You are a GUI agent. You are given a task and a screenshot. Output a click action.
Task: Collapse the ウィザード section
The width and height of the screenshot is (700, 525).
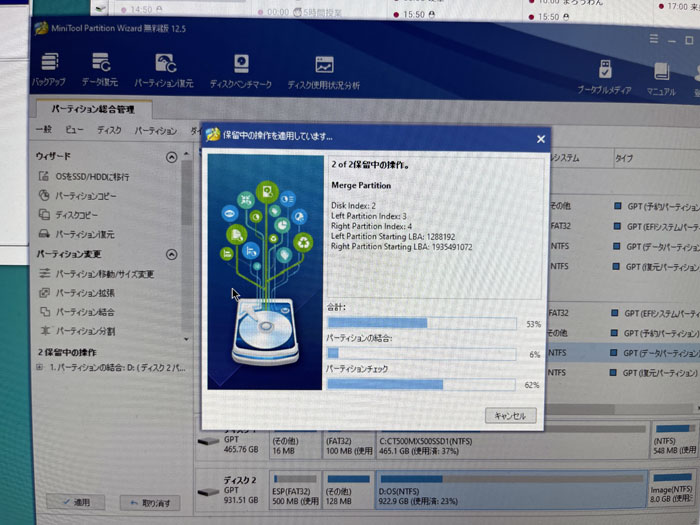pyautogui.click(x=171, y=157)
